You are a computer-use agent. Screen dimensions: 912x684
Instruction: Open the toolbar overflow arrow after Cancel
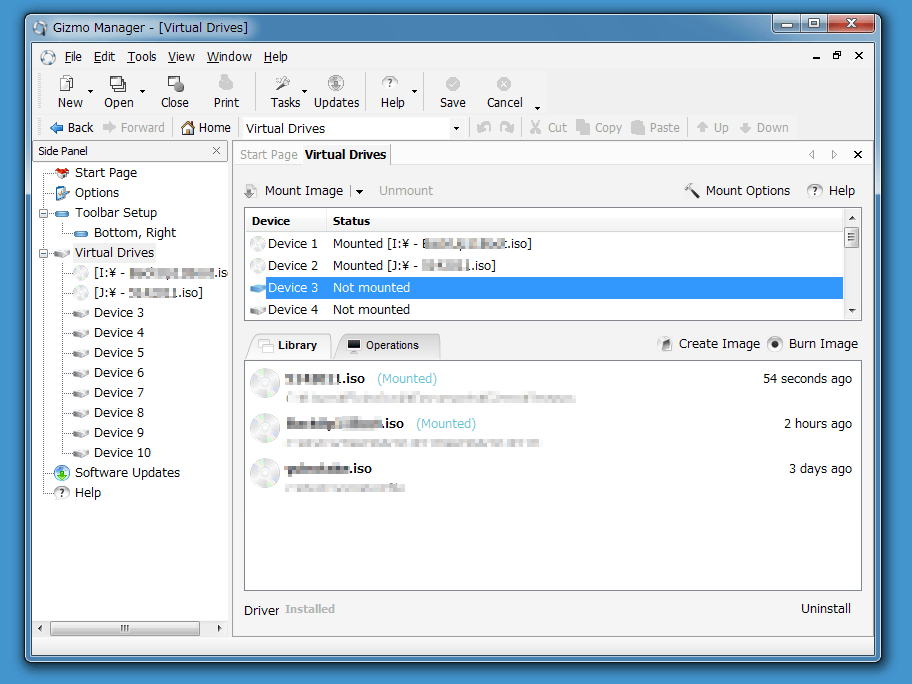tap(537, 108)
